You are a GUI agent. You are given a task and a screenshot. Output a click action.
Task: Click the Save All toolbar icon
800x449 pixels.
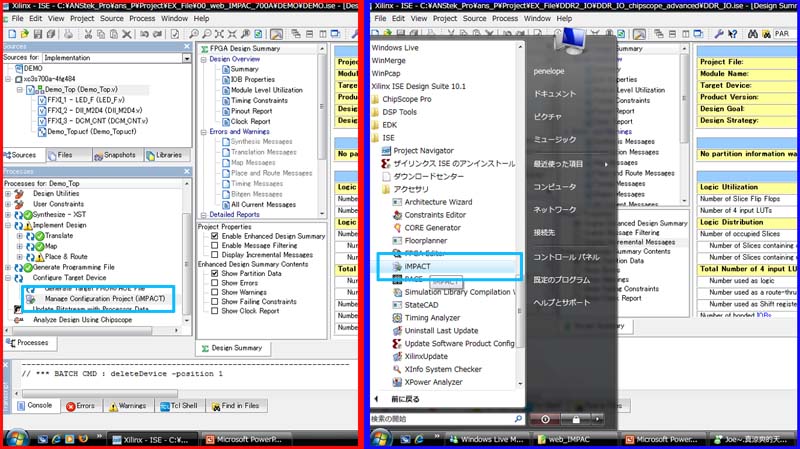51,34
